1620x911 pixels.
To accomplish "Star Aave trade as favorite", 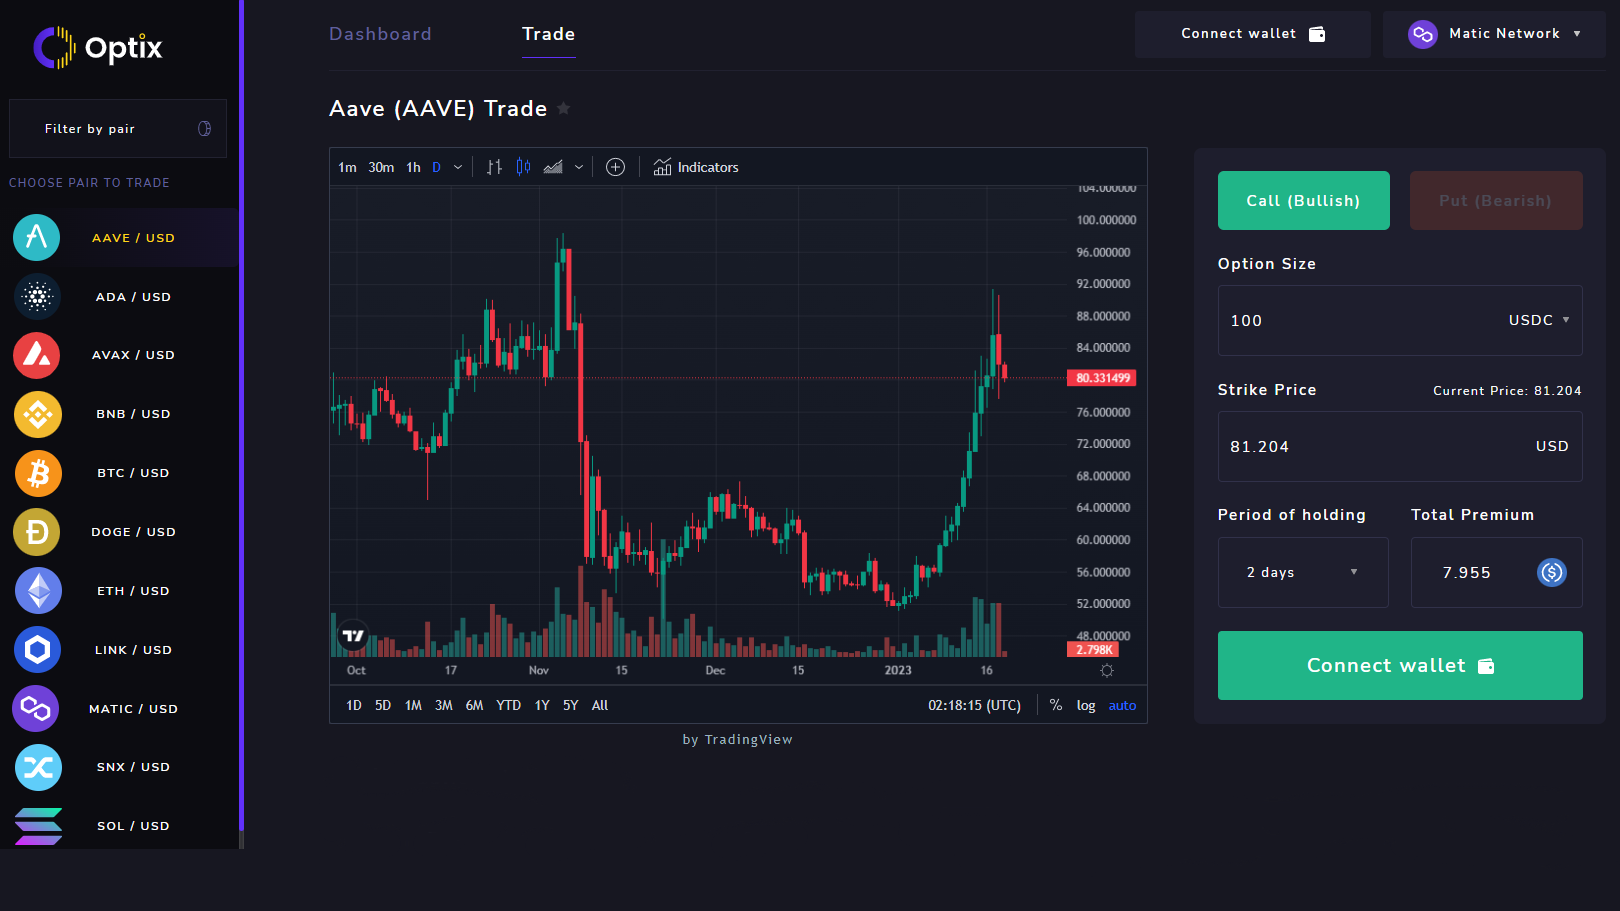I will point(564,108).
